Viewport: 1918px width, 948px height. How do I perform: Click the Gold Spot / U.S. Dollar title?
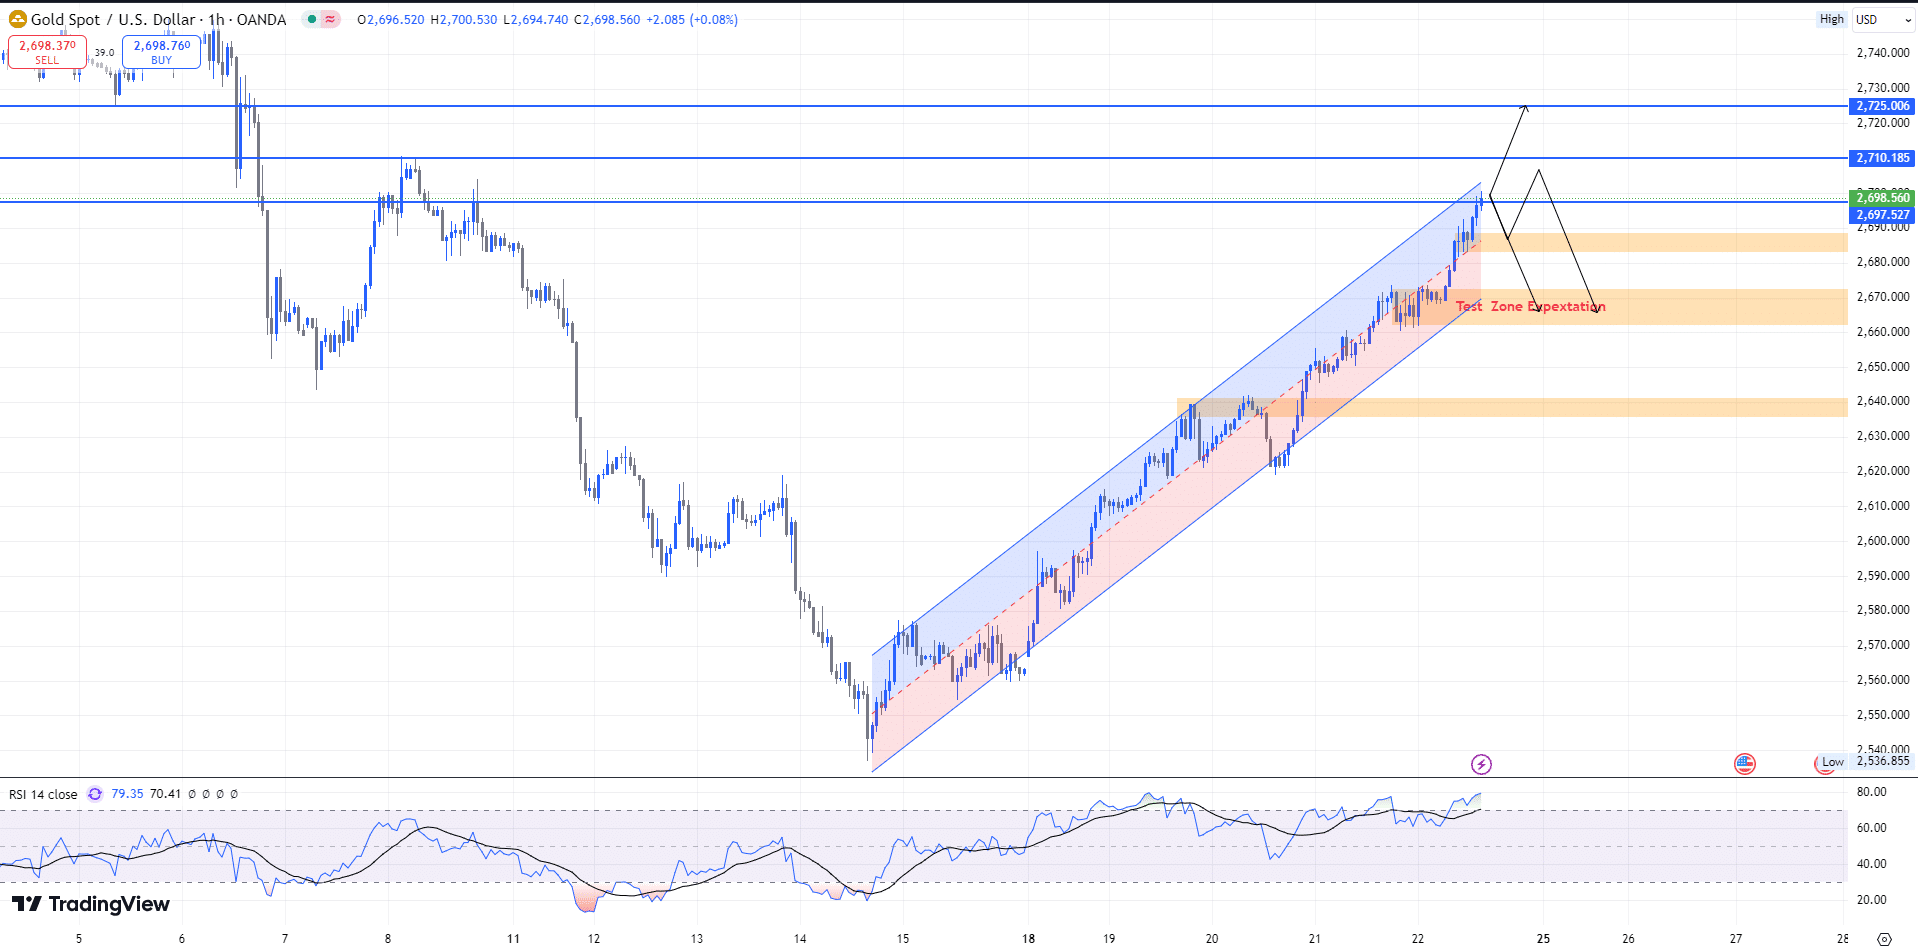coord(110,19)
